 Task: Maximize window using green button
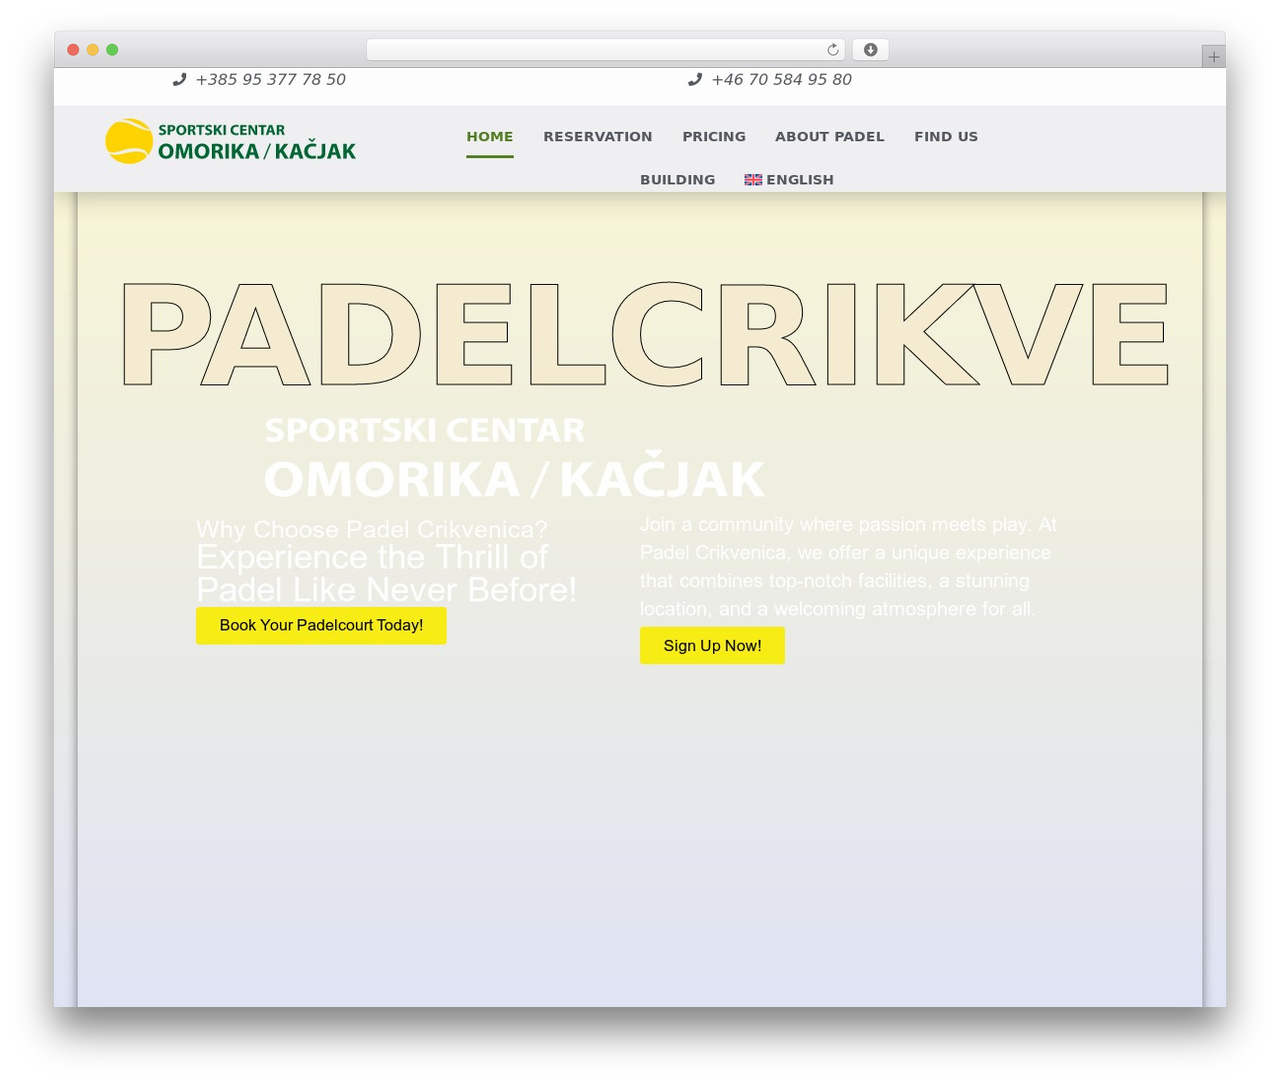click(x=112, y=50)
